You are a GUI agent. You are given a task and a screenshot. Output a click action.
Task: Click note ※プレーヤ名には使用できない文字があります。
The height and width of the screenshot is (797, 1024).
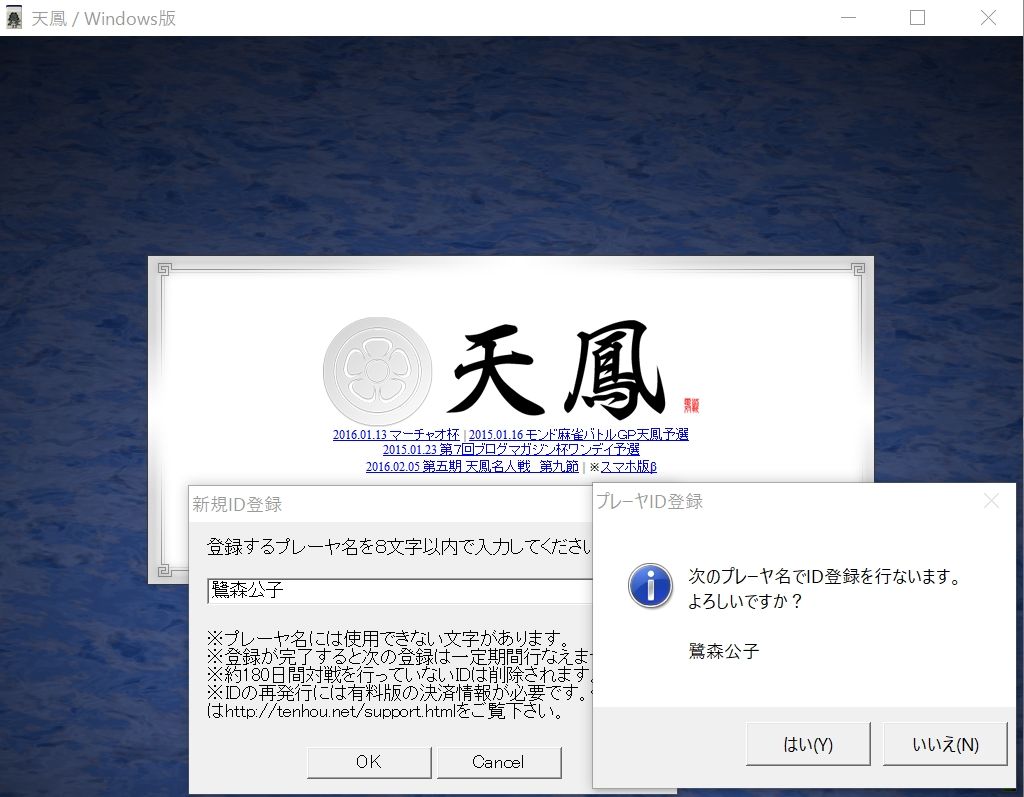pos(391,638)
